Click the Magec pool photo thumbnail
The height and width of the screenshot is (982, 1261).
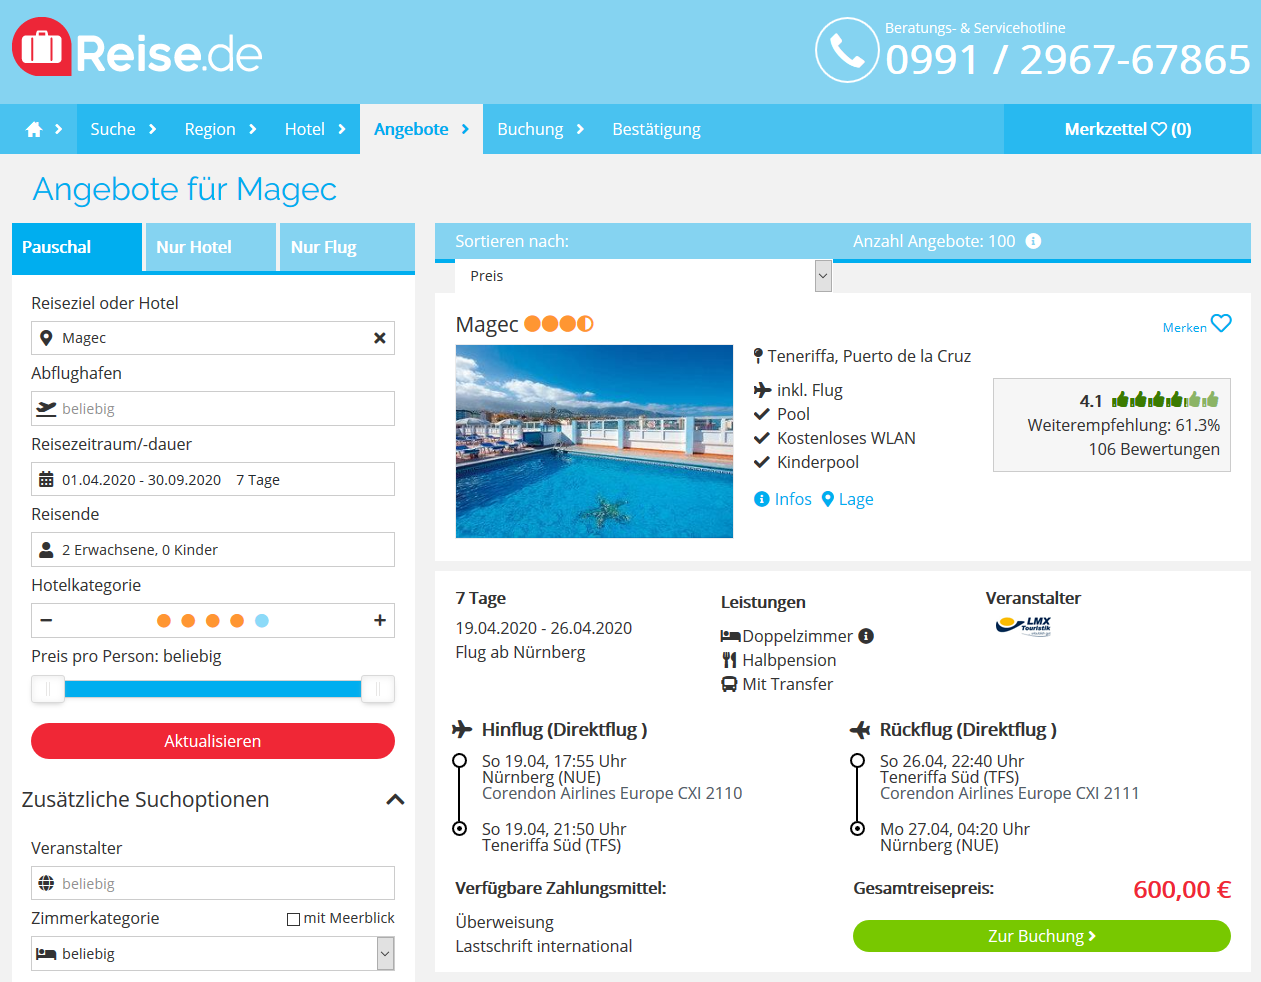pos(594,441)
